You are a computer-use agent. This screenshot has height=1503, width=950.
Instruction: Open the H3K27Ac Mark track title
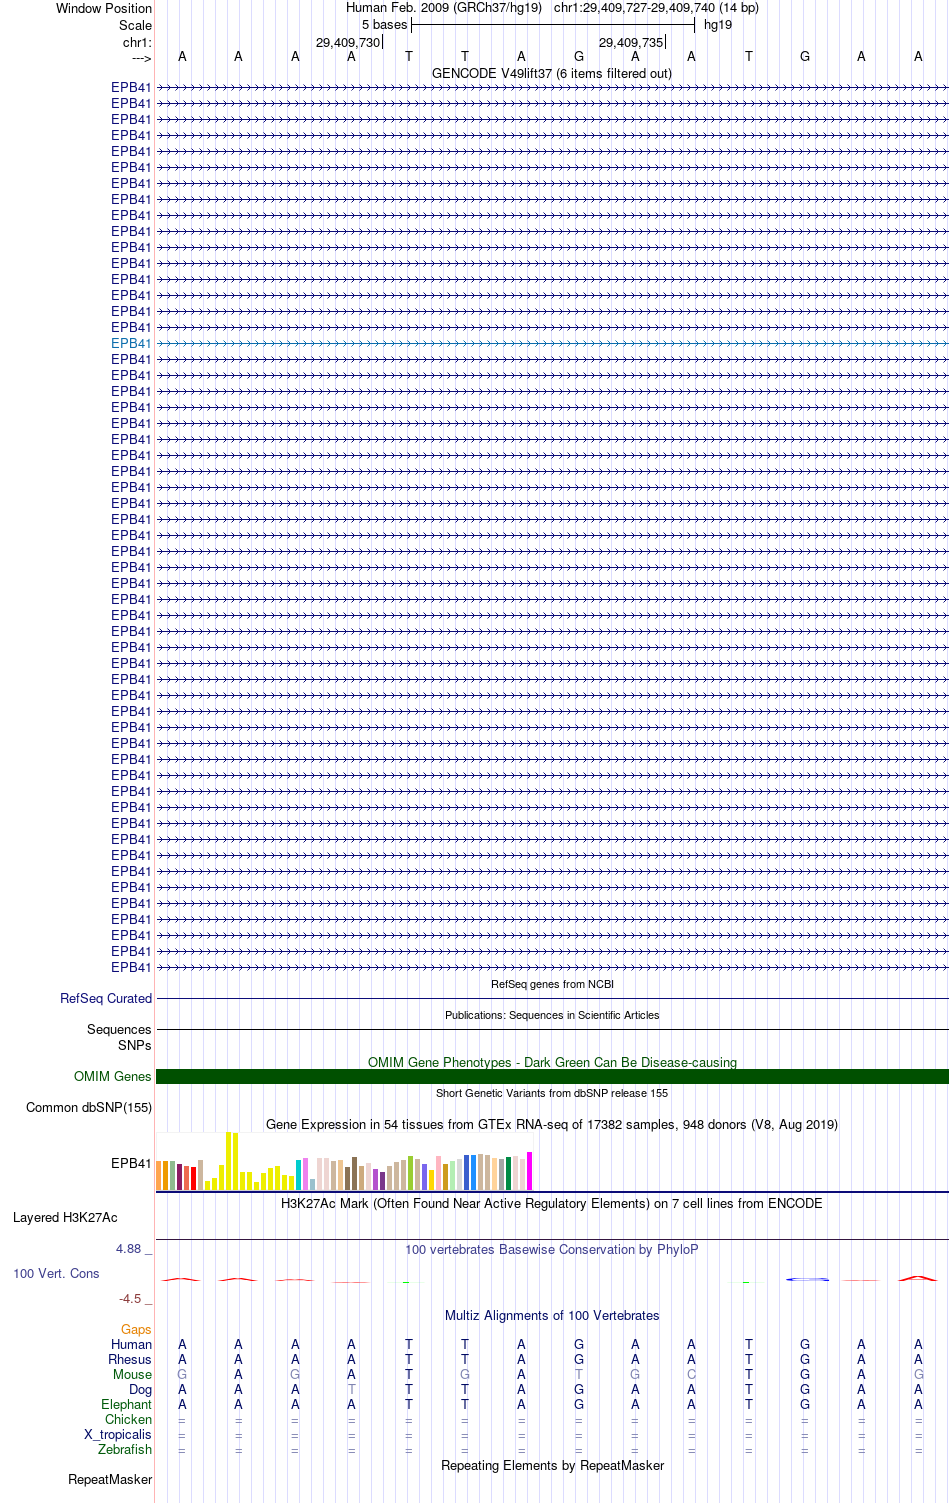552,1203
